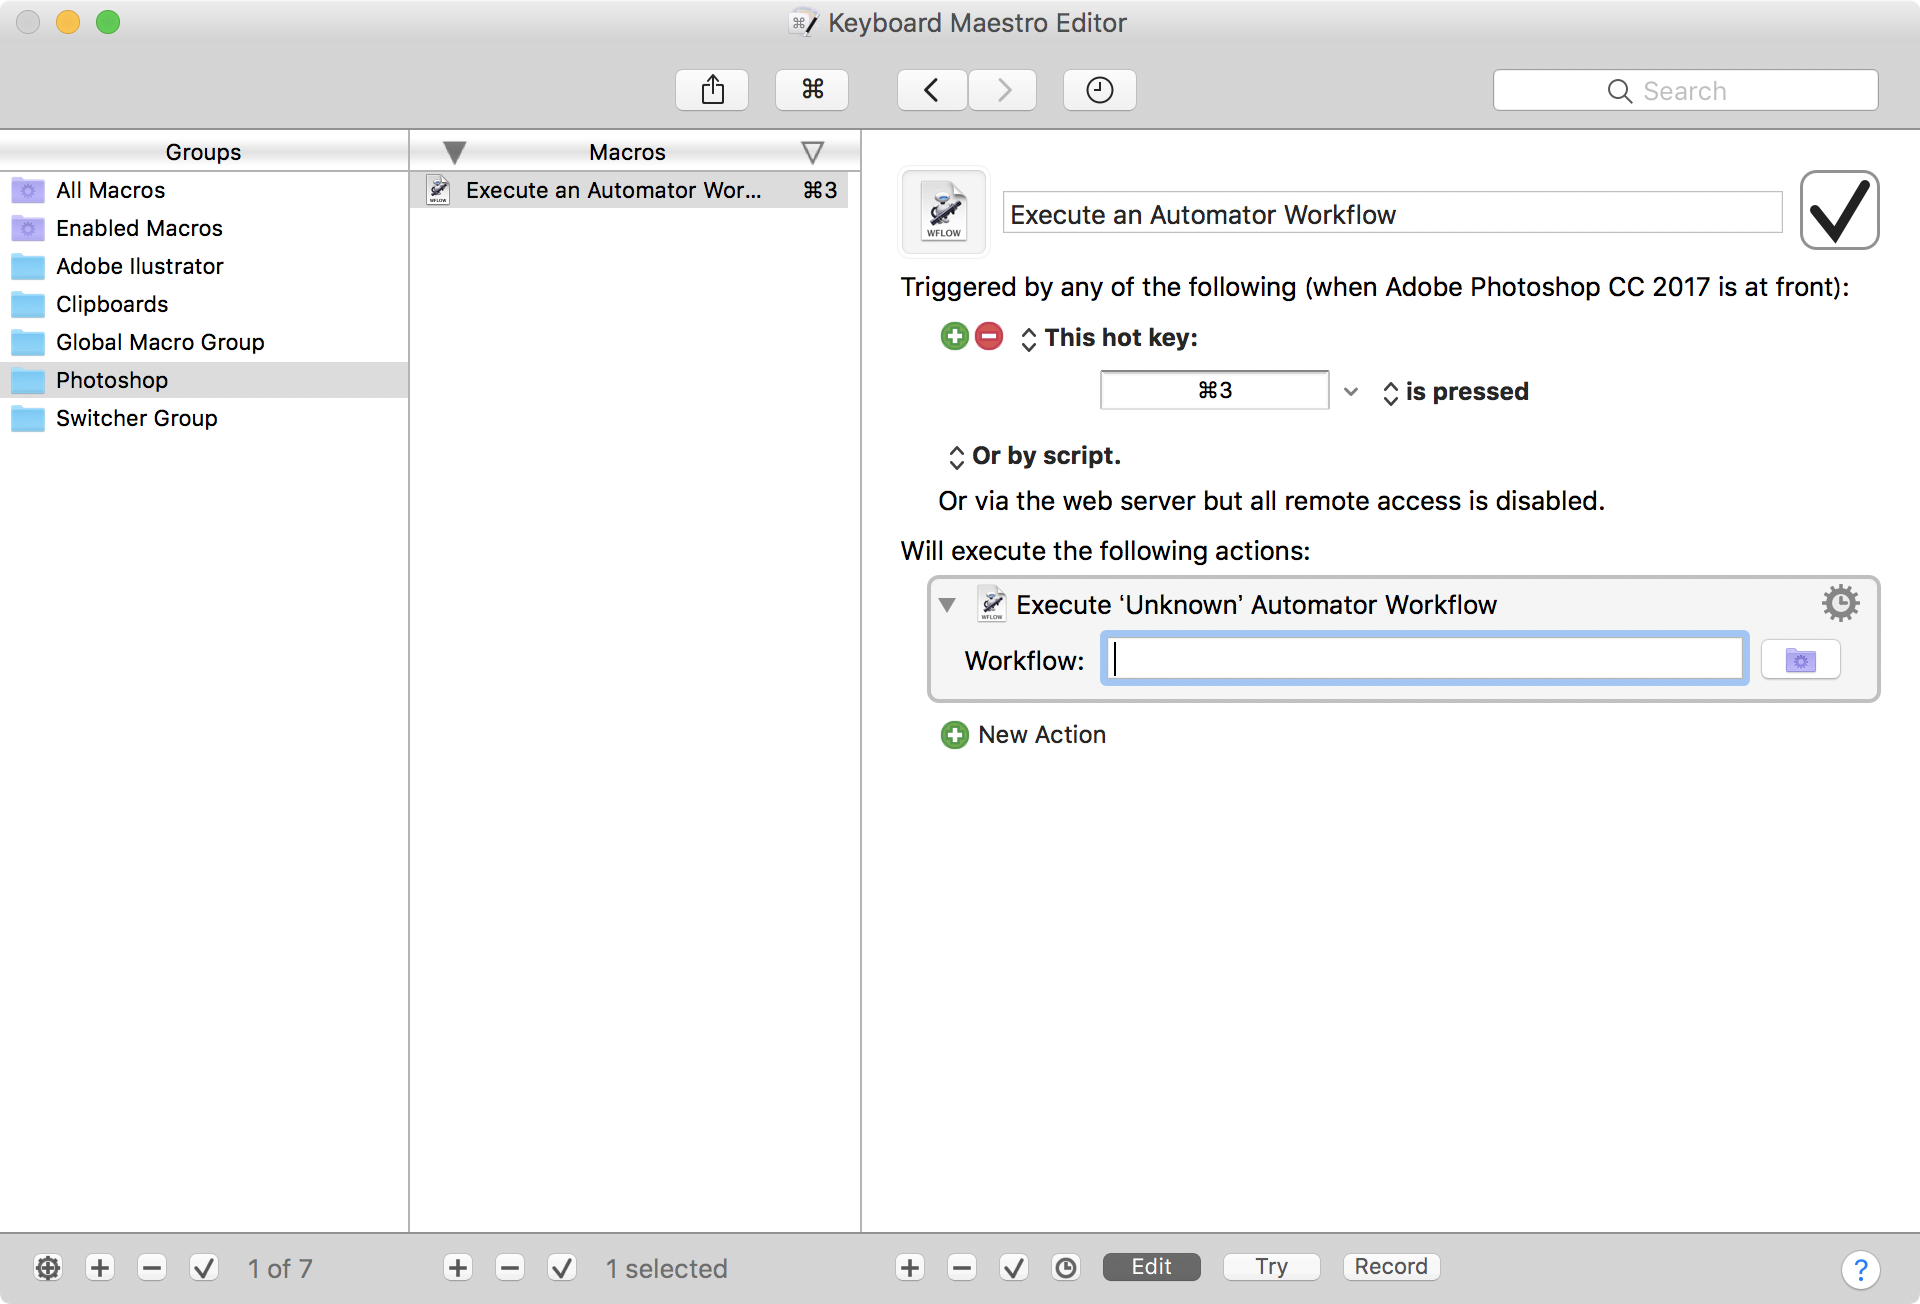Click the Record button
This screenshot has width=1920, height=1304.
[x=1391, y=1266]
